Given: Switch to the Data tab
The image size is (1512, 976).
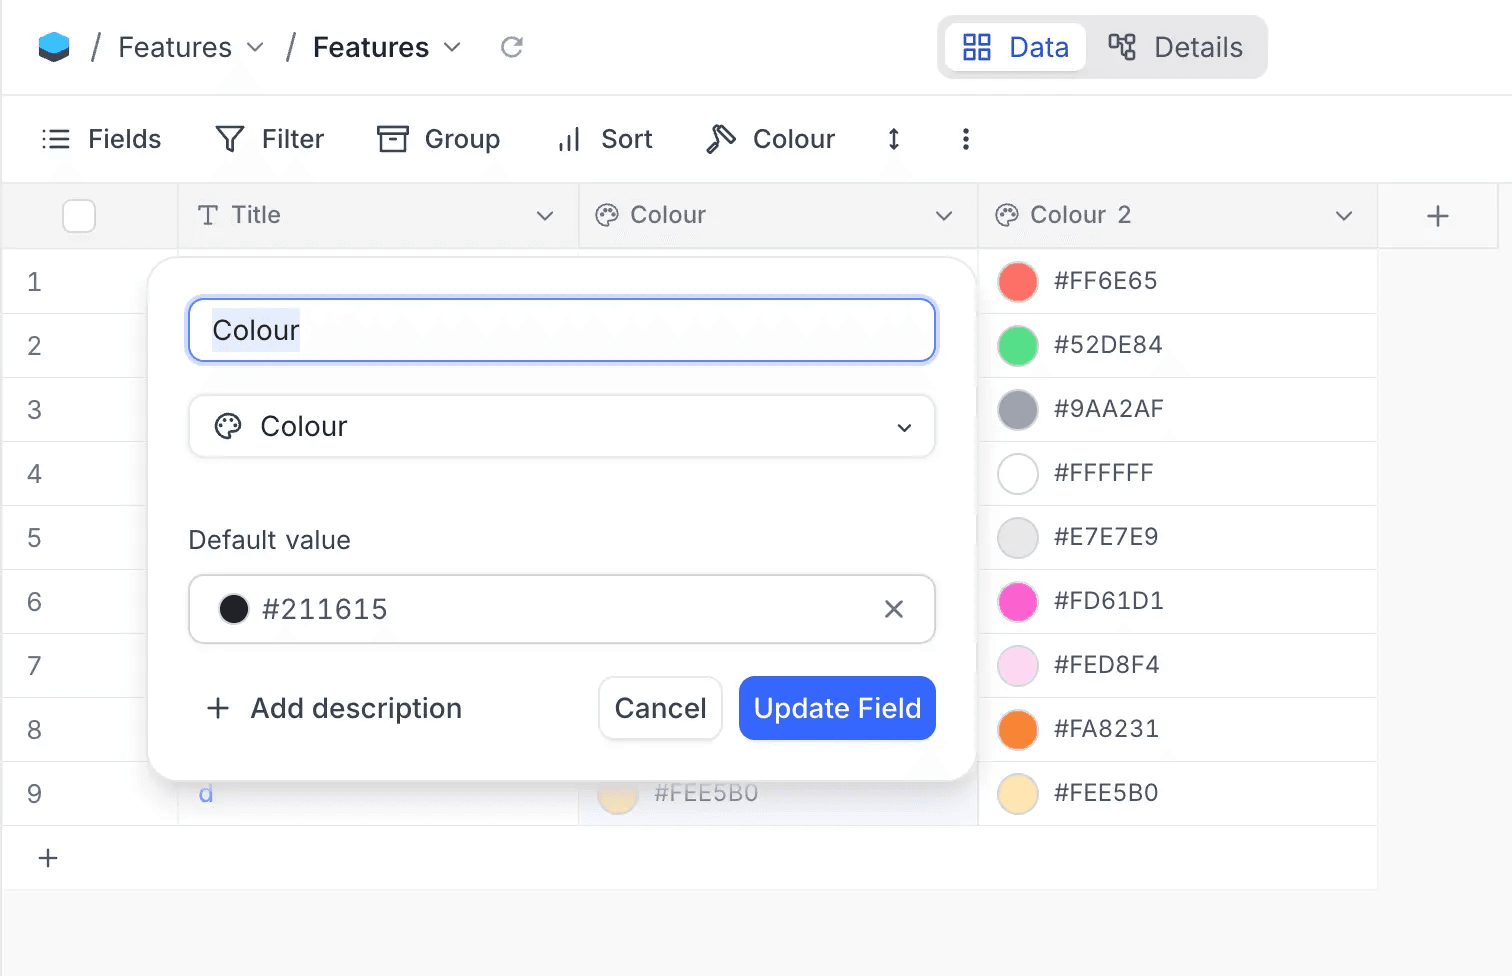Looking at the screenshot, I should point(1015,47).
